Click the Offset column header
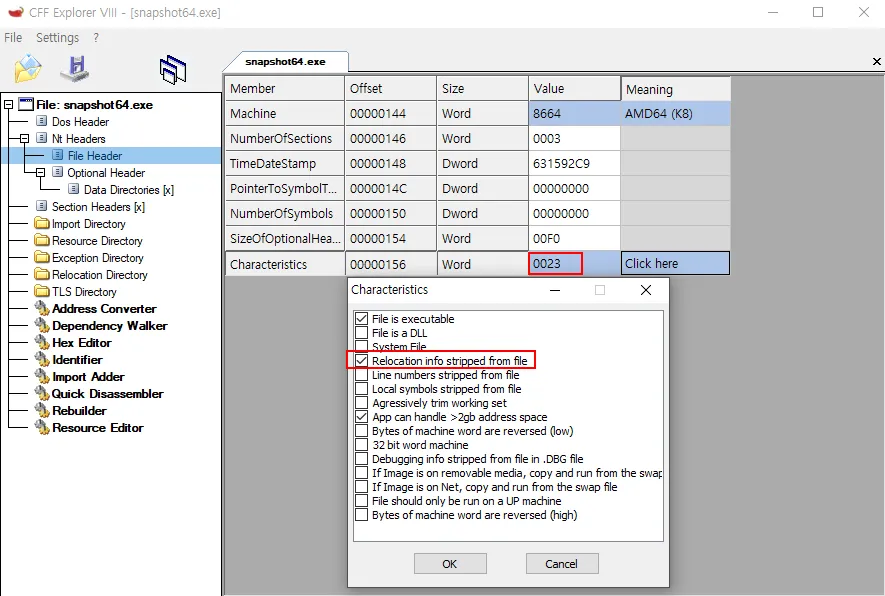Screen dimensions: 885x596 coord(391,89)
